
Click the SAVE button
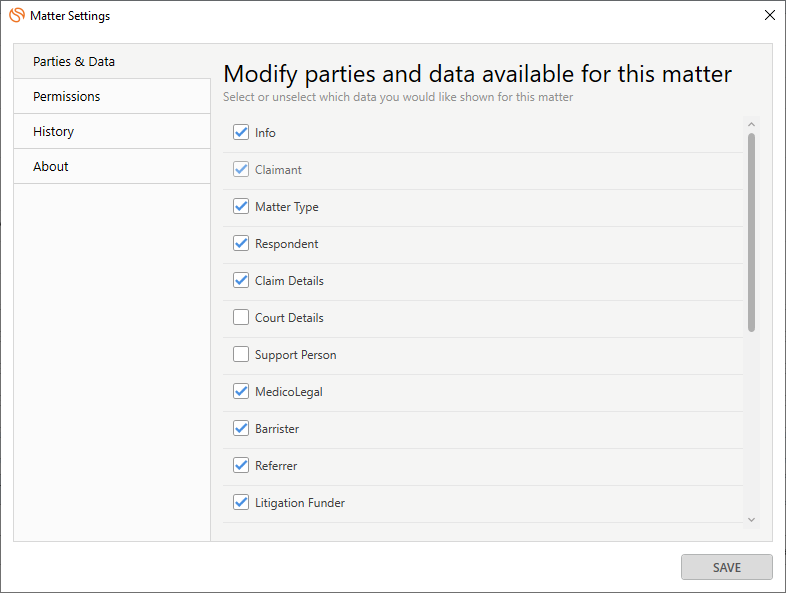[726, 567]
